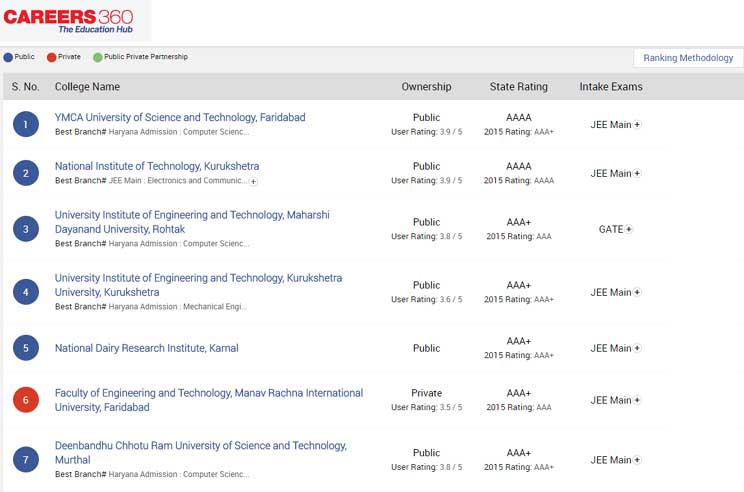Expand intake exams for Kurukshetra University row
This screenshot has width=744, height=492.
[x=637, y=292]
